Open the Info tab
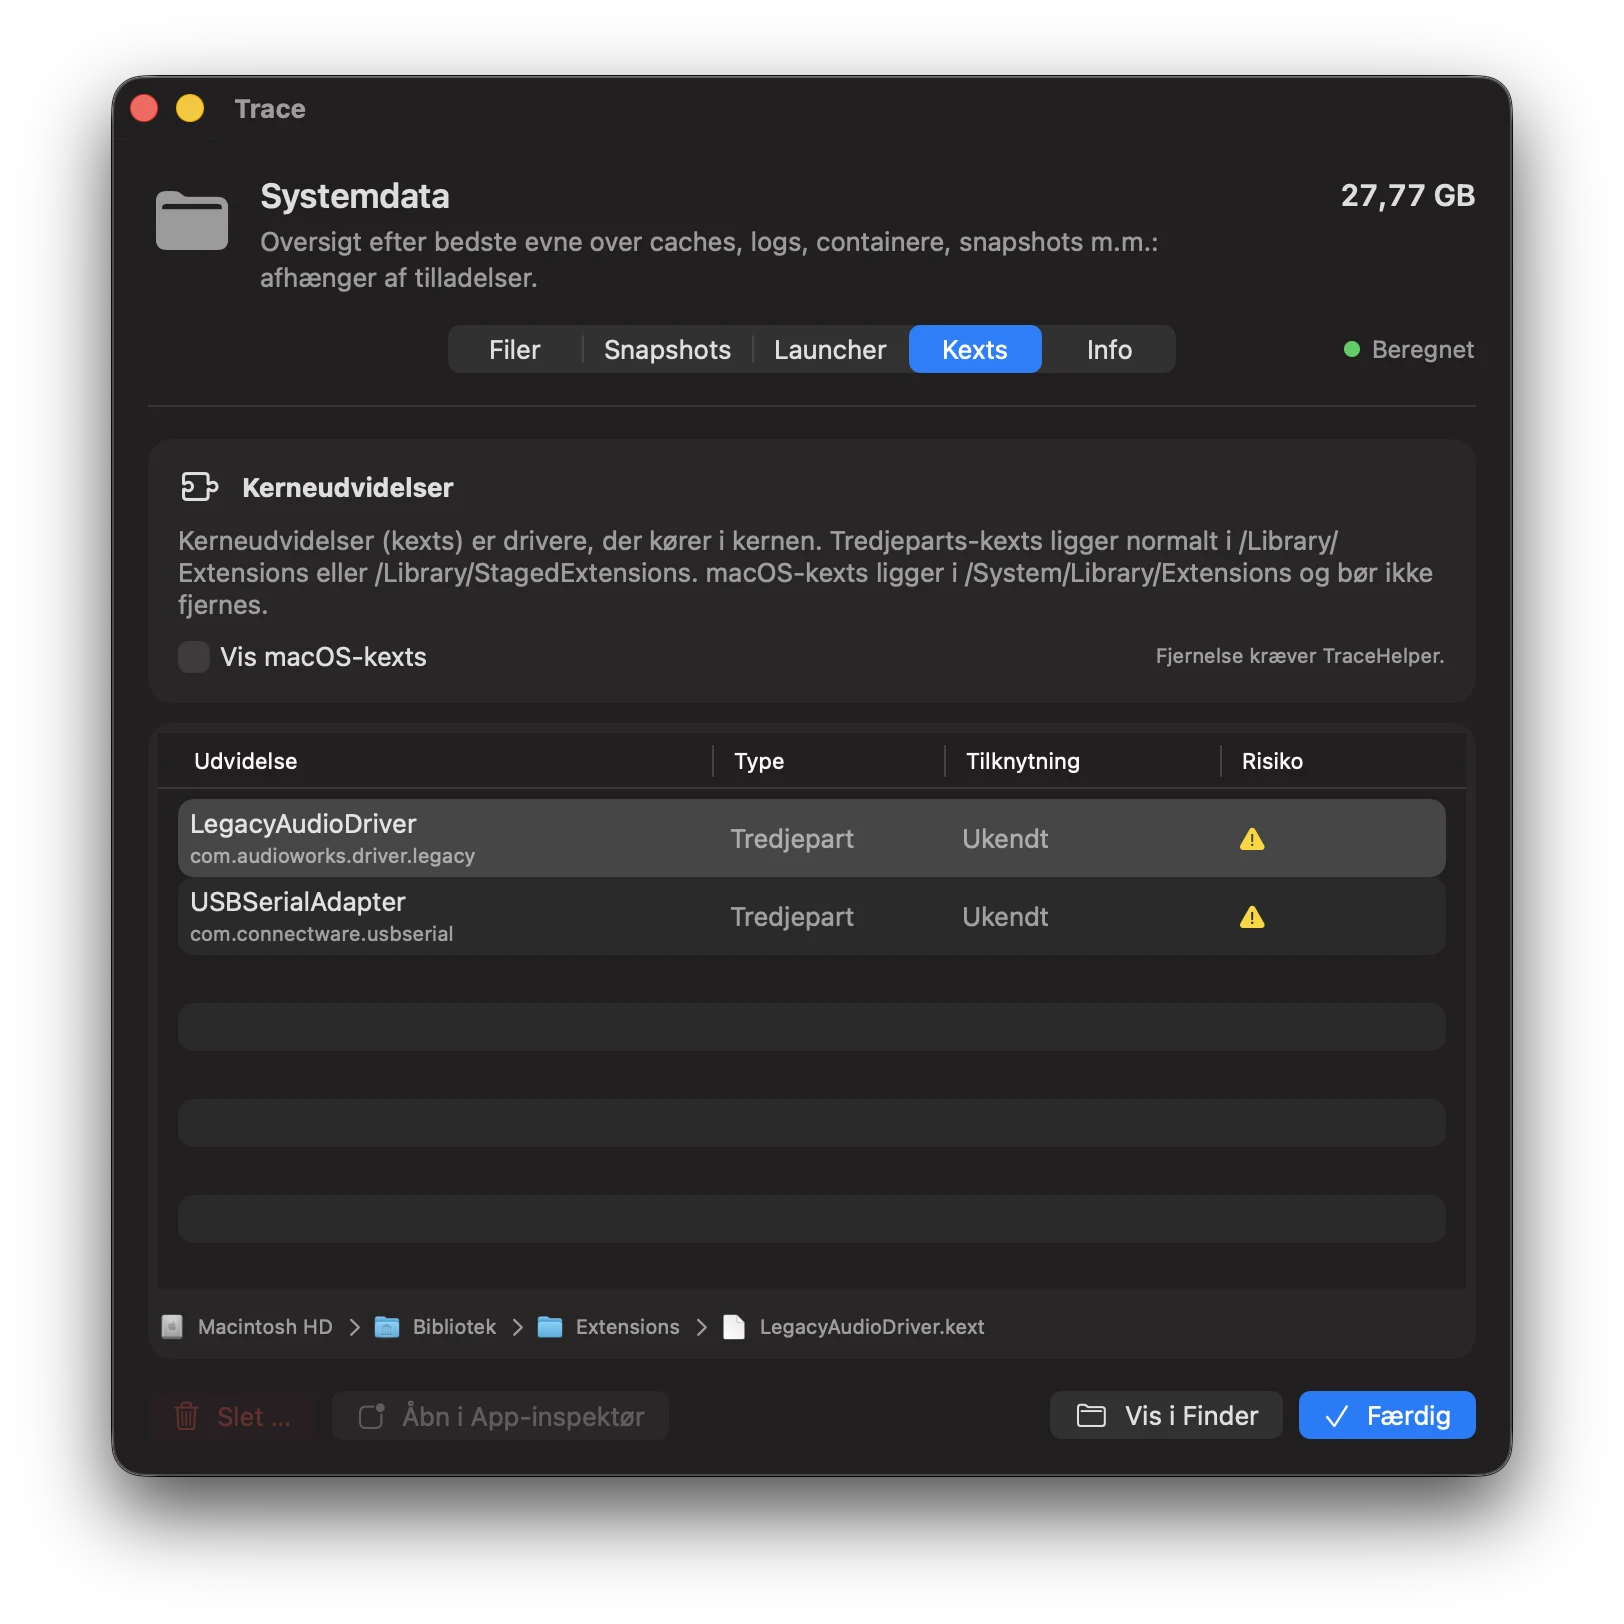 click(x=1109, y=350)
